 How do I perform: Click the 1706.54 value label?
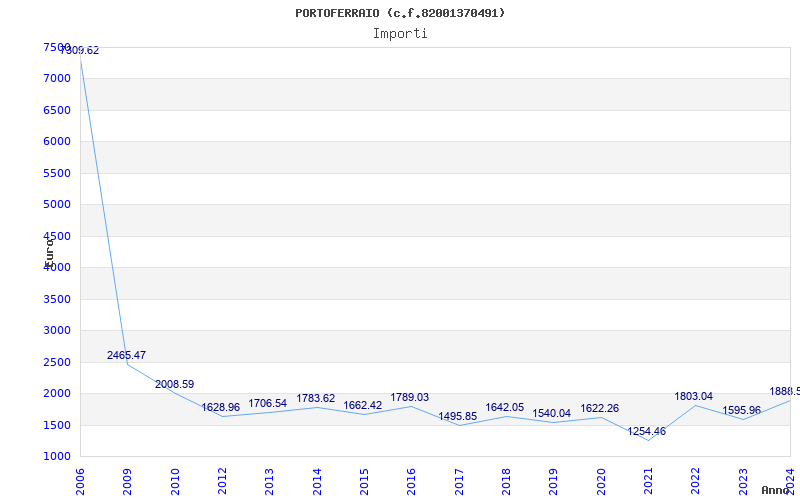tap(267, 404)
